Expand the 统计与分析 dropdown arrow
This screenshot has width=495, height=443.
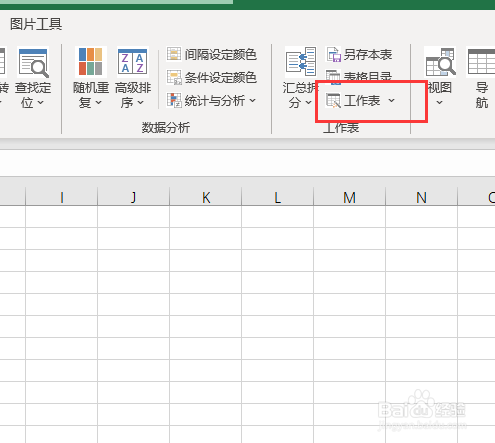coord(253,100)
